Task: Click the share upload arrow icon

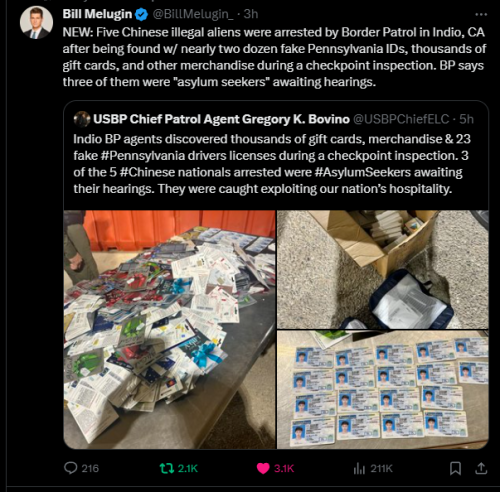Action: click(x=481, y=468)
